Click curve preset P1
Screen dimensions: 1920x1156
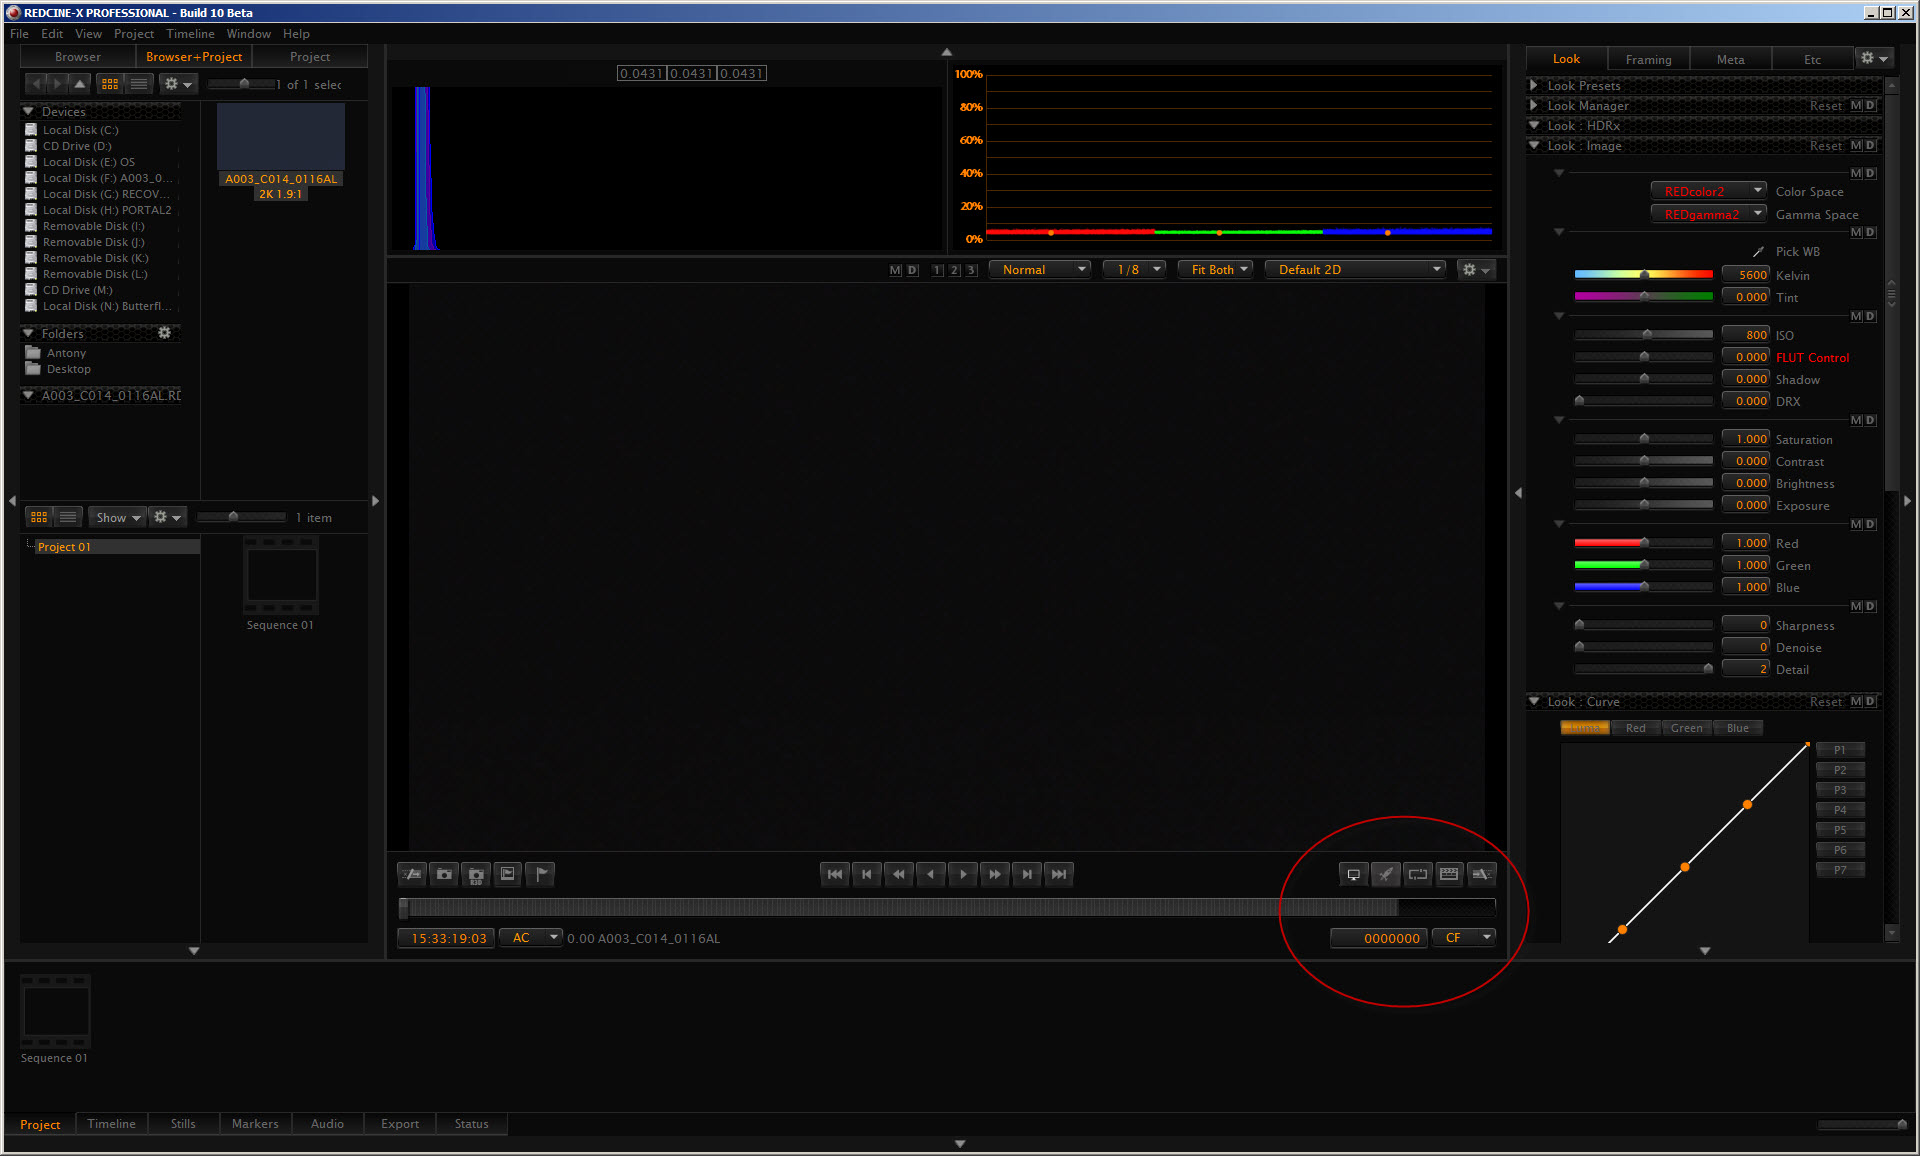click(1840, 750)
